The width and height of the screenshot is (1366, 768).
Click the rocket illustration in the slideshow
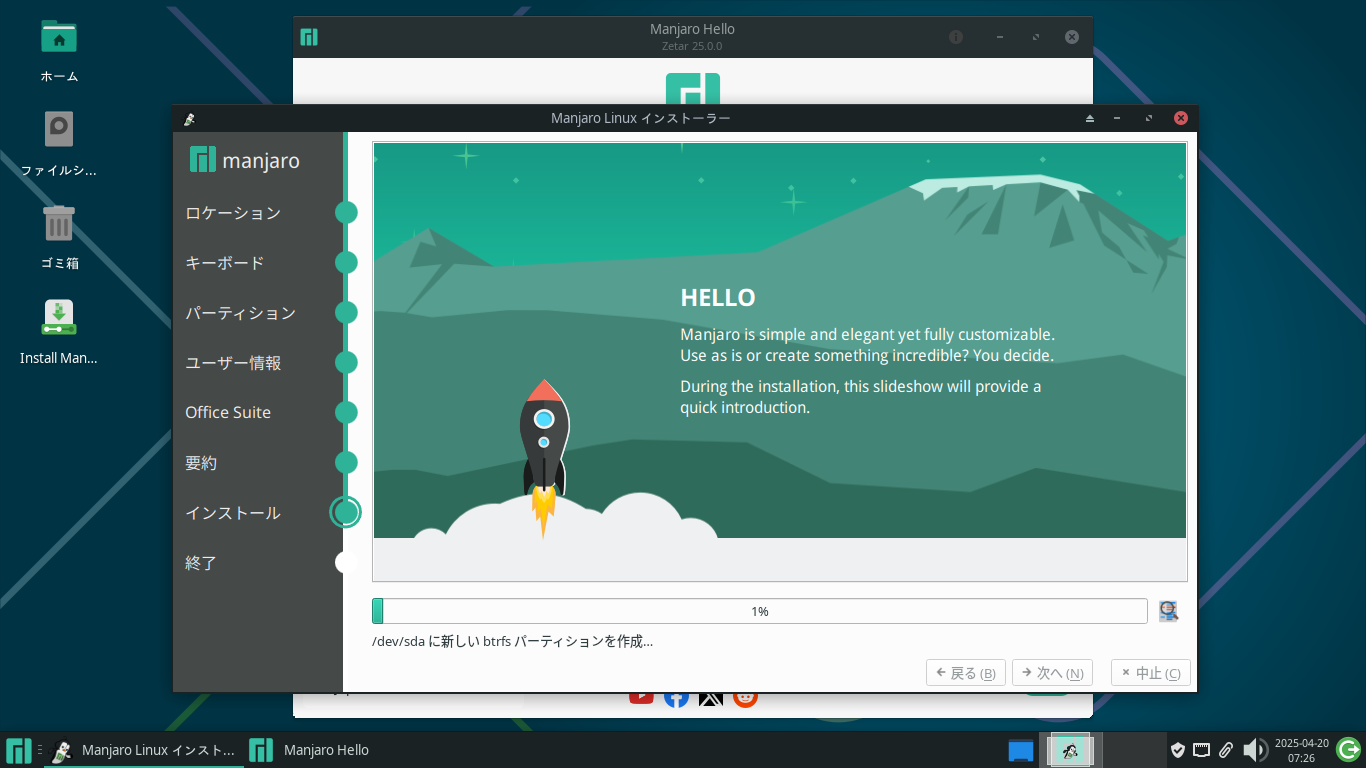(x=544, y=457)
